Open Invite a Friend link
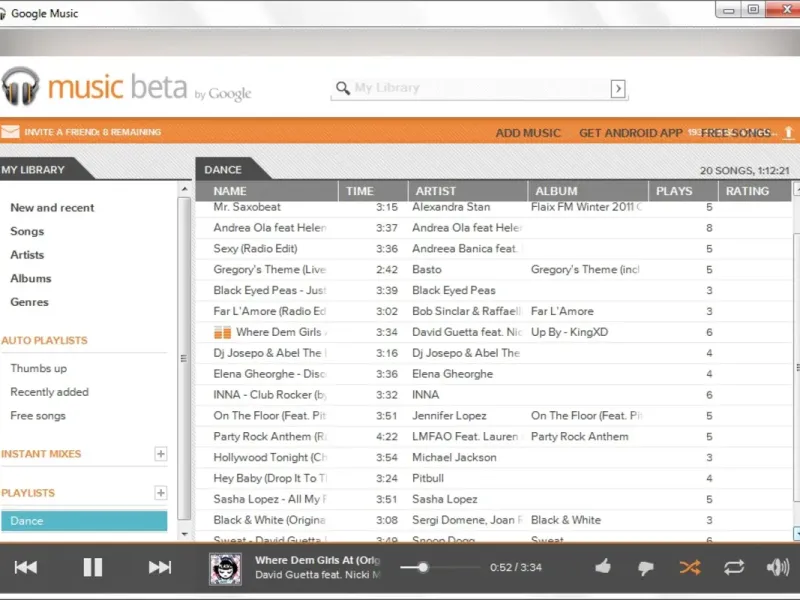The height and width of the screenshot is (600, 800). [92, 132]
